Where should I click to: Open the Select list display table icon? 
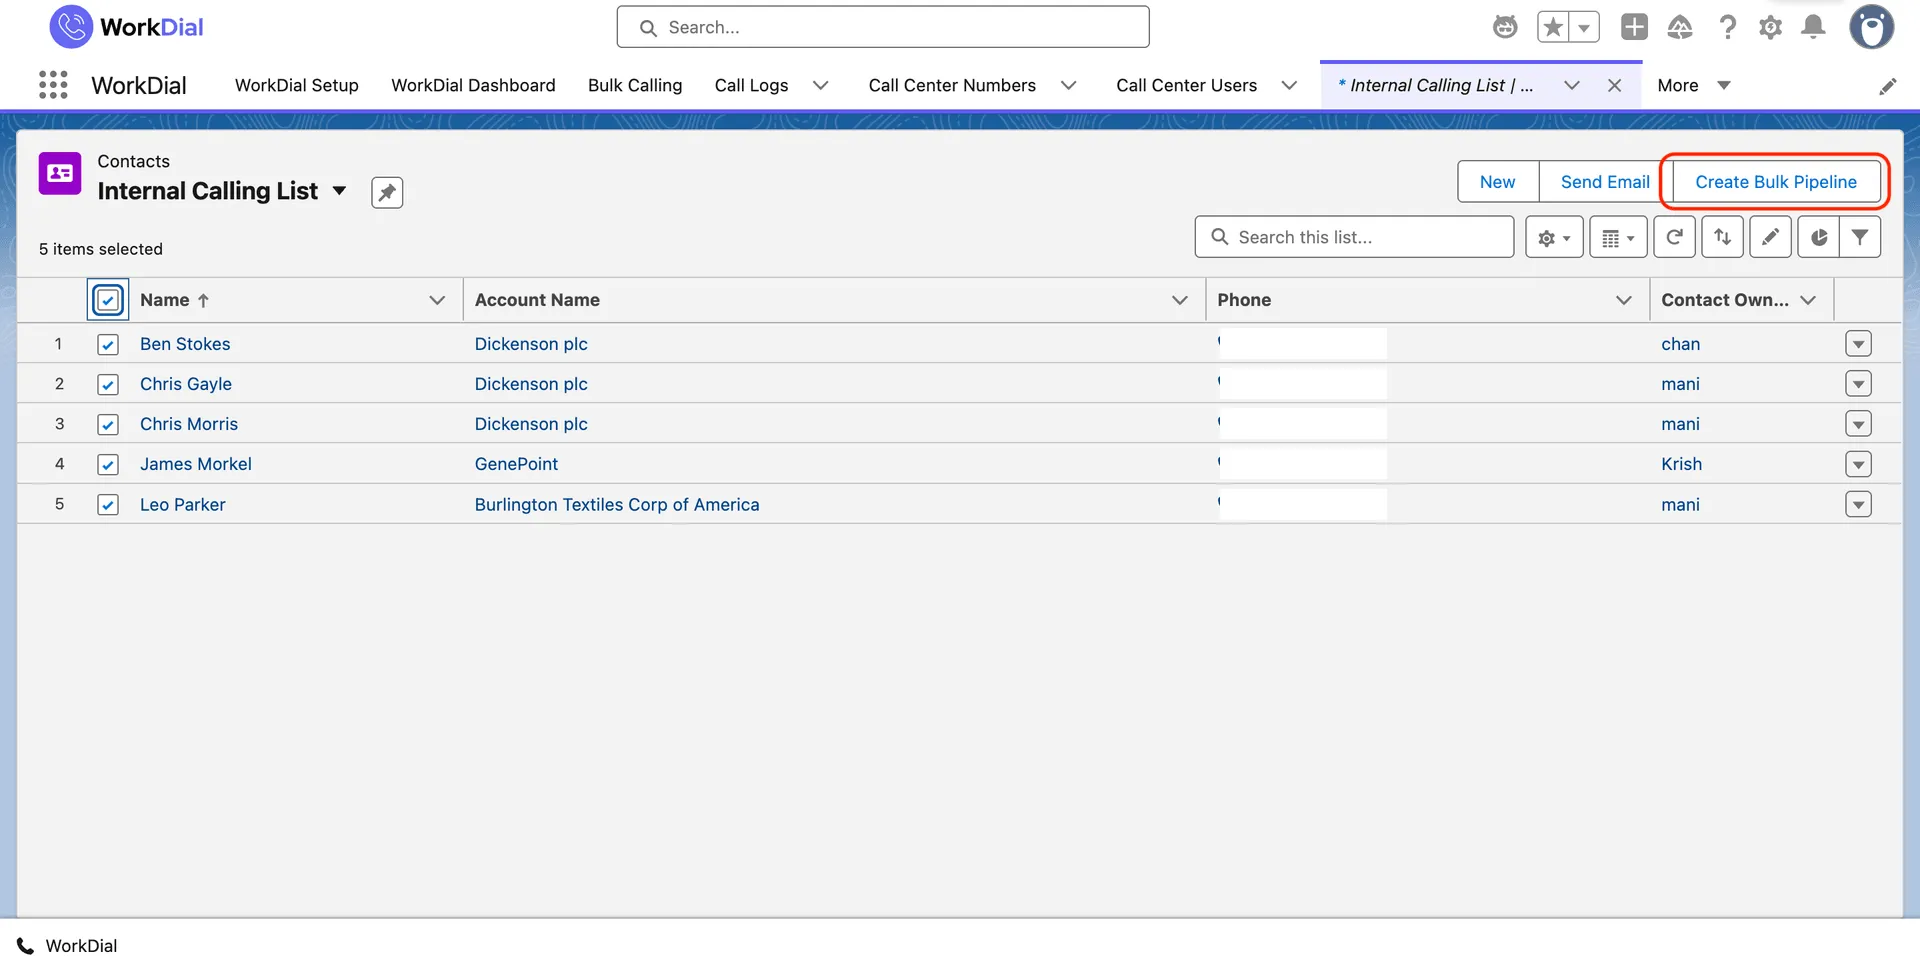click(x=1618, y=237)
